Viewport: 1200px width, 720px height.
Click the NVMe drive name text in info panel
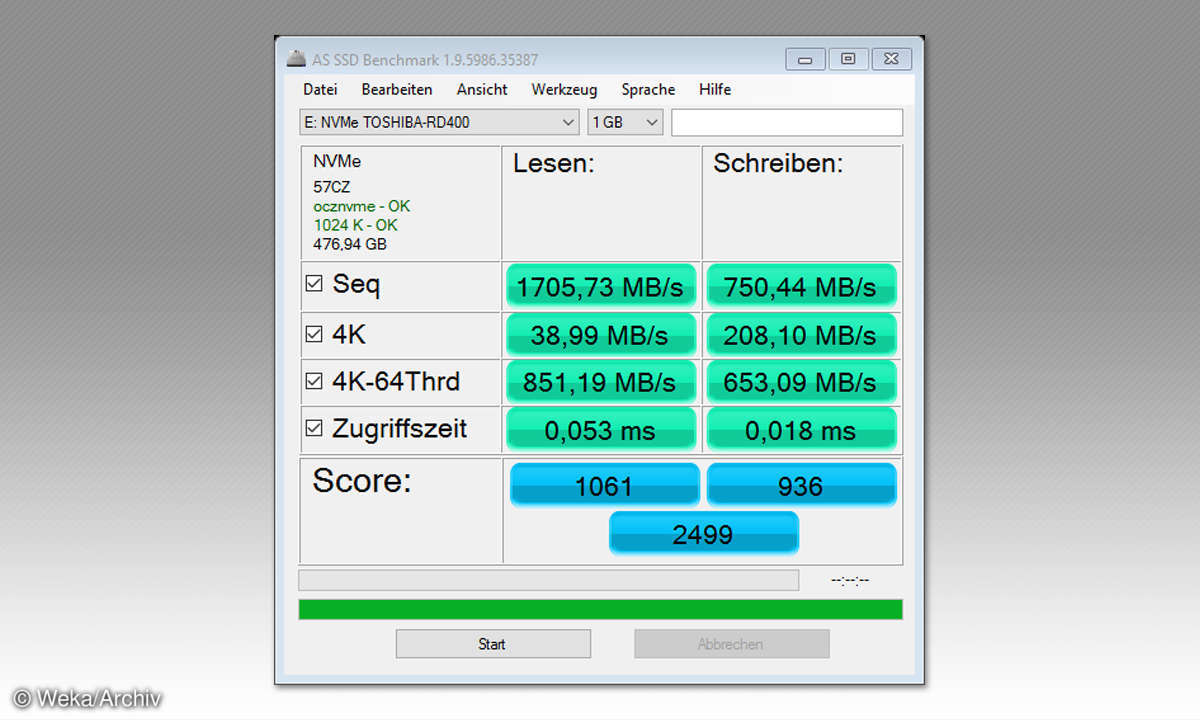click(337, 161)
